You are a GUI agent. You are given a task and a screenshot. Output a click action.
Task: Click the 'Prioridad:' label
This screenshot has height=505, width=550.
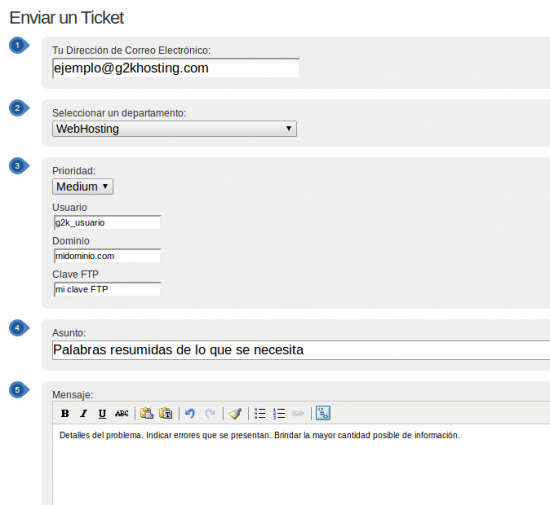point(74,171)
